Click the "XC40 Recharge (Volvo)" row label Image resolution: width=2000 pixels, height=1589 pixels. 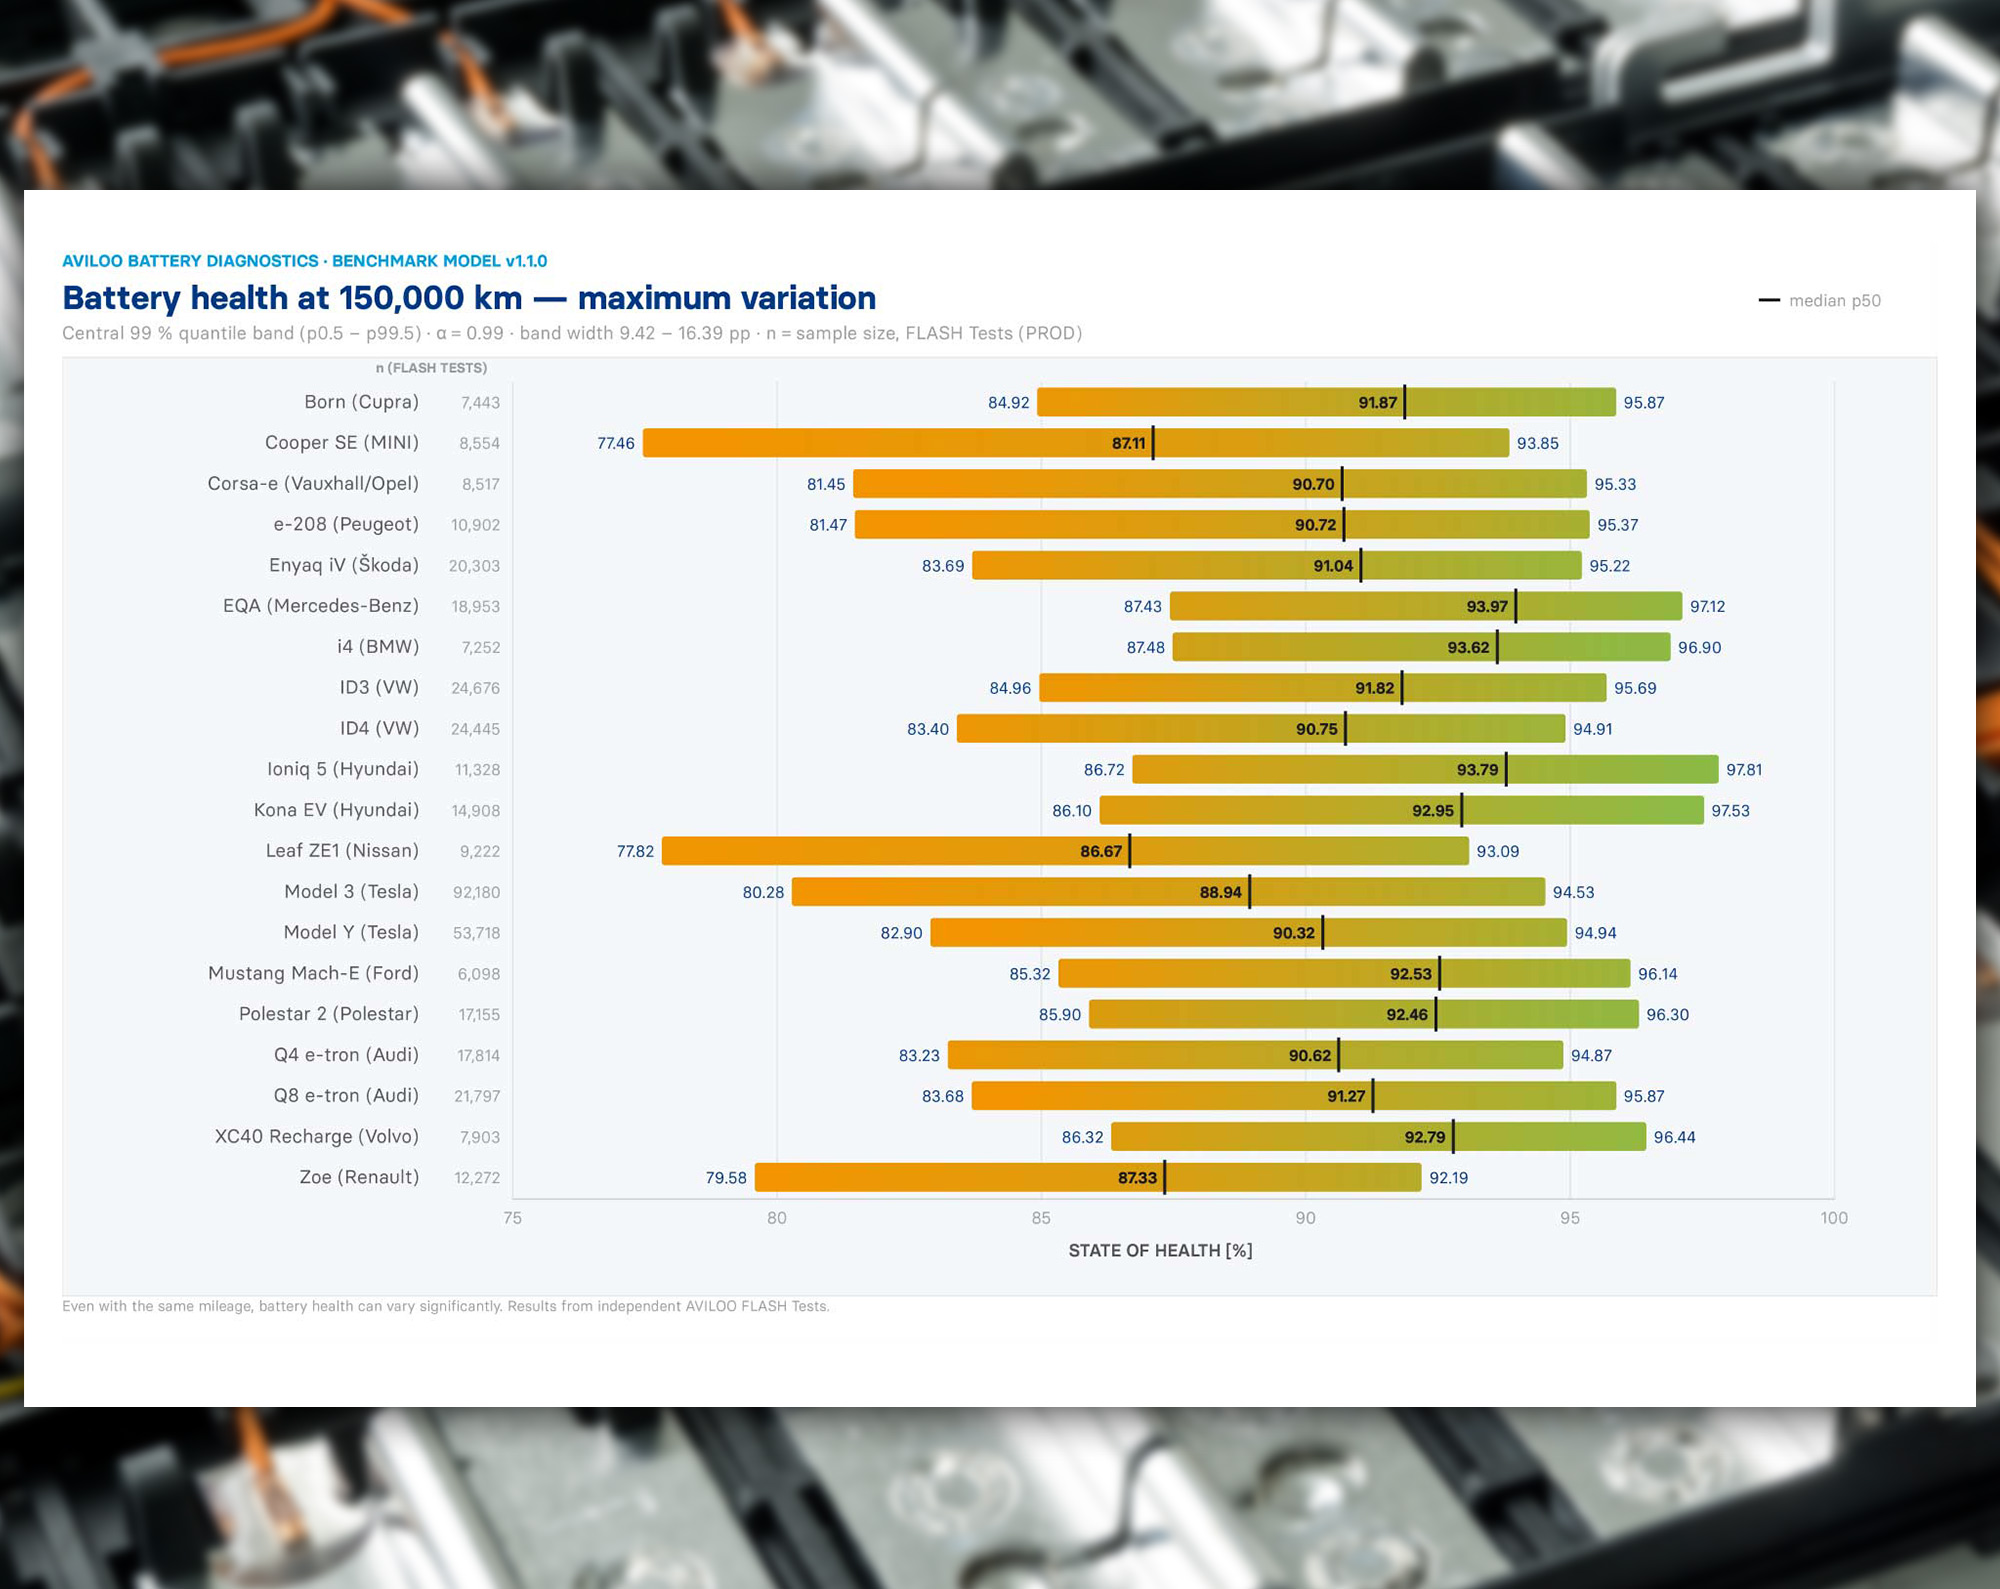(317, 1137)
